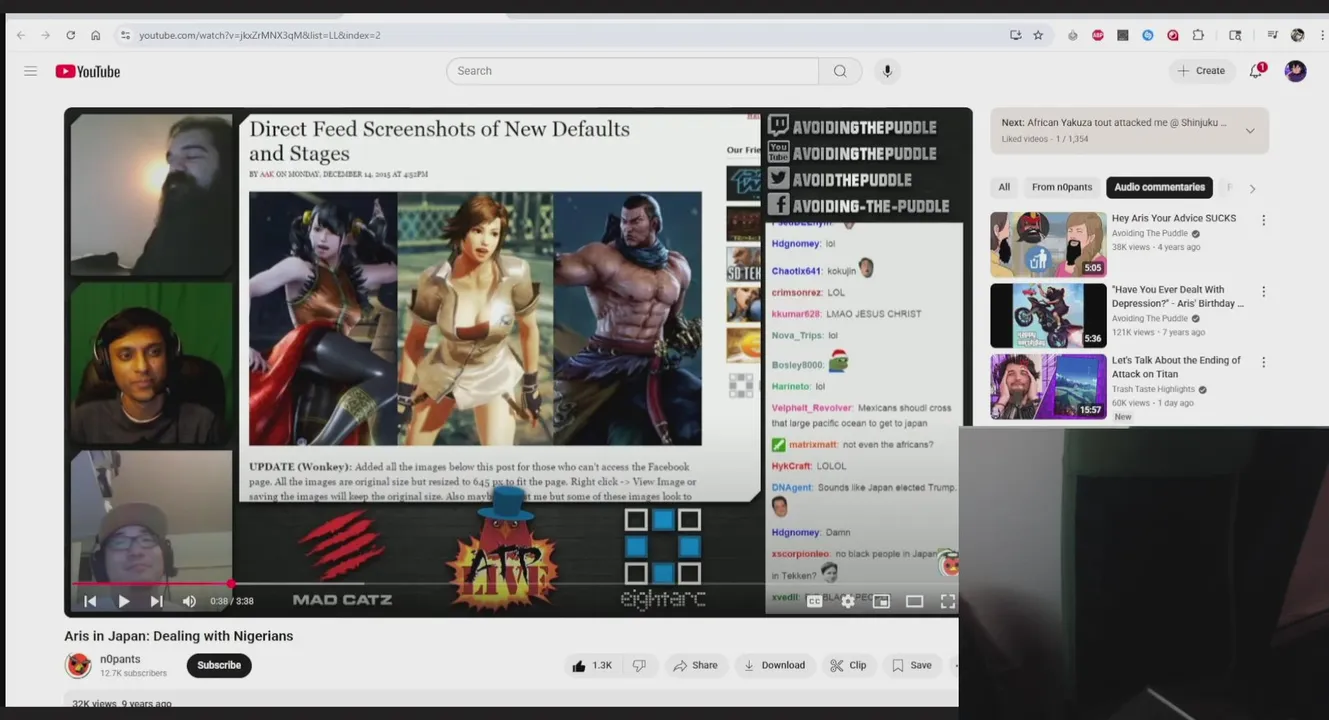This screenshot has height=720, width=1329.
Task: Click the Clip button
Action: pos(848,665)
